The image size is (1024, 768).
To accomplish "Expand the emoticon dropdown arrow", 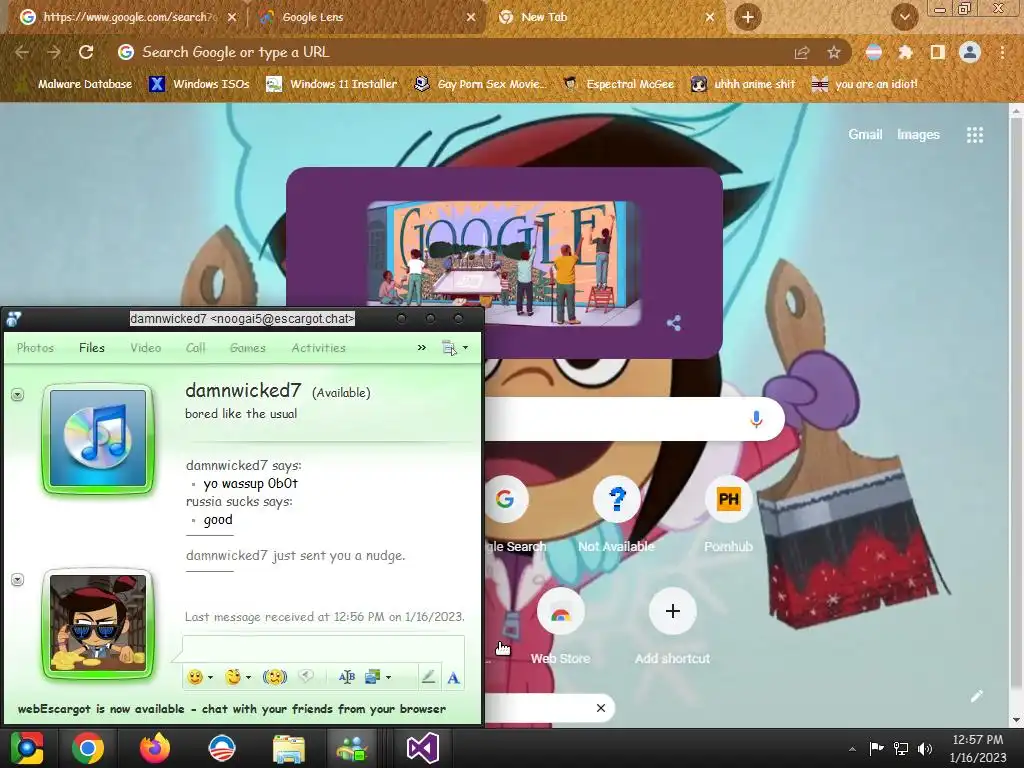I will 210,678.
